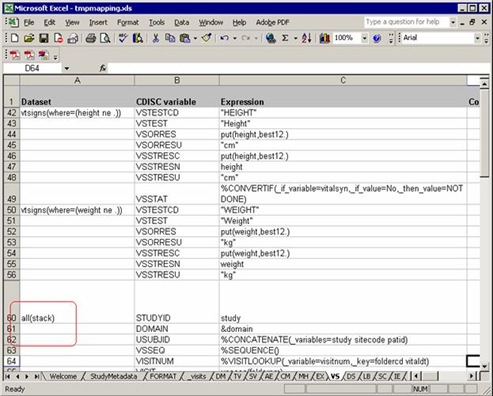Switch to the _visits sheet tab
Viewport: 493px width, 396px height.
pos(198,376)
